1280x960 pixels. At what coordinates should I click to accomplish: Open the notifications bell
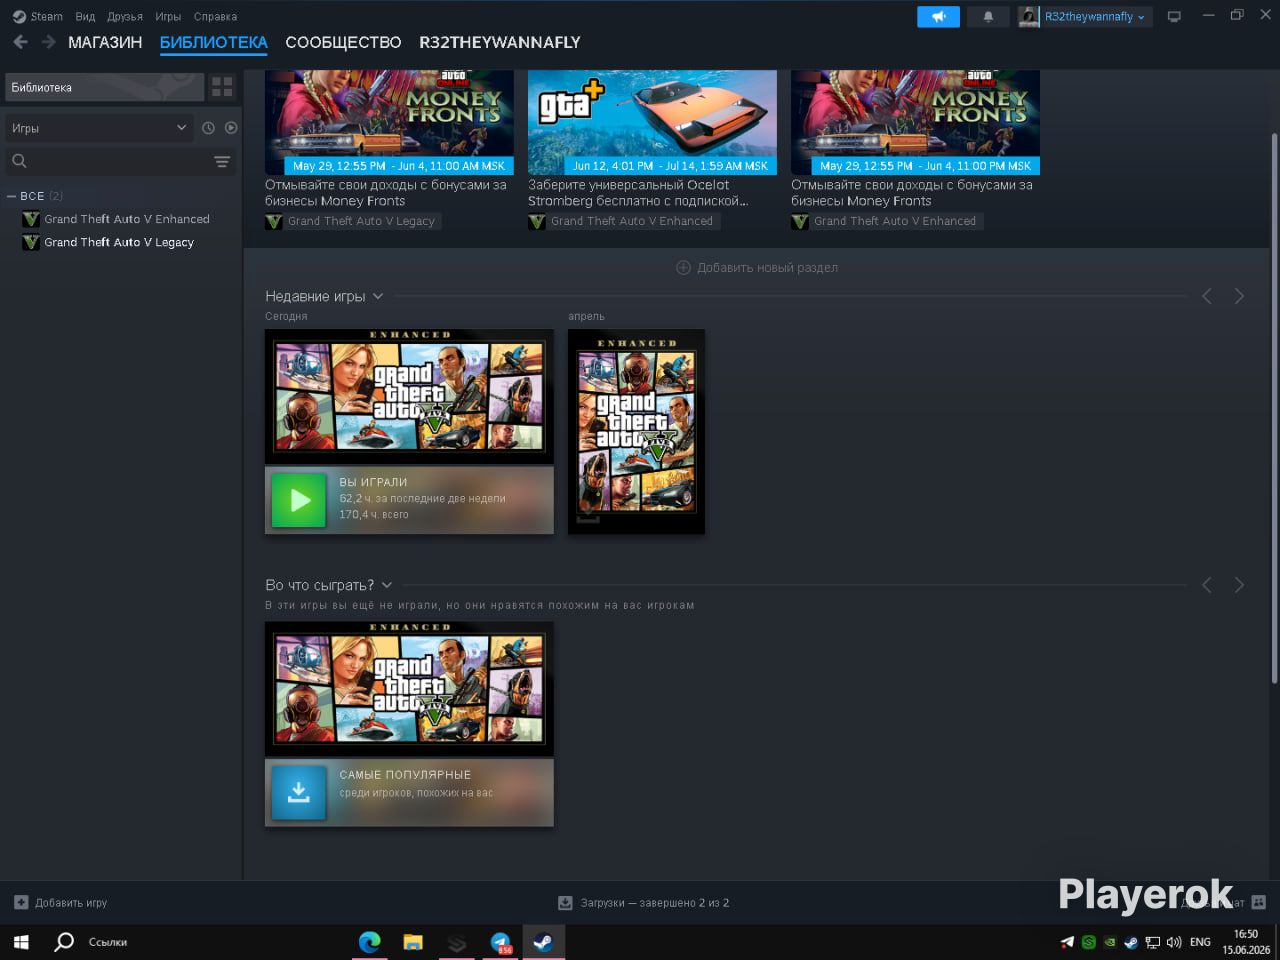click(988, 17)
